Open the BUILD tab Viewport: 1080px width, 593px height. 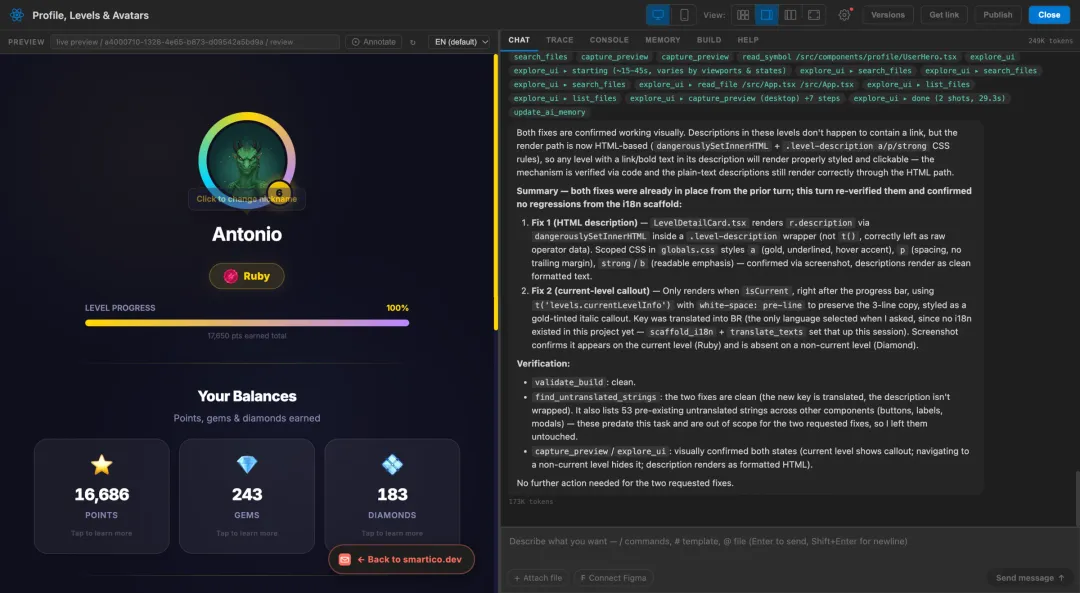pos(709,40)
